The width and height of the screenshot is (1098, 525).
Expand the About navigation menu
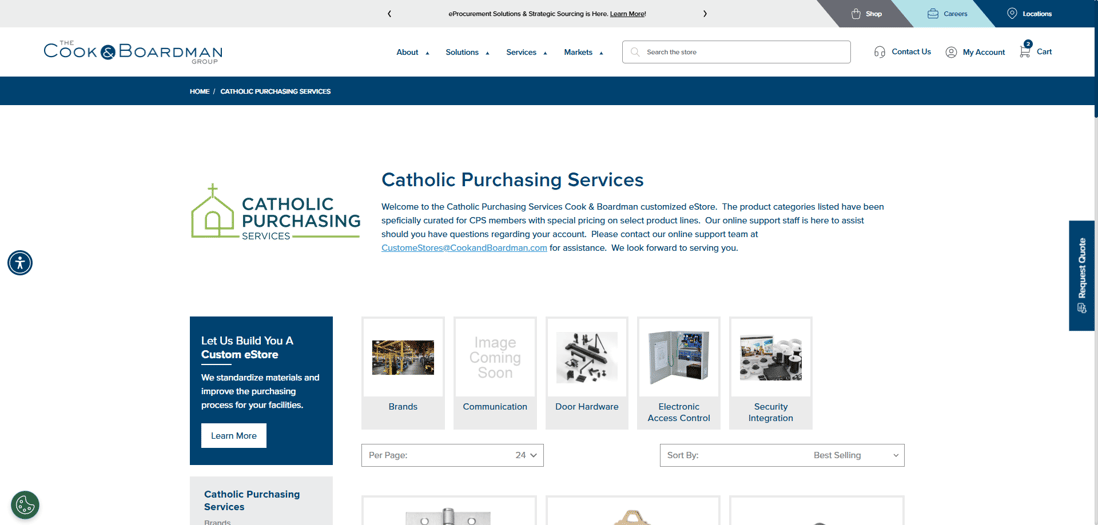pos(412,52)
